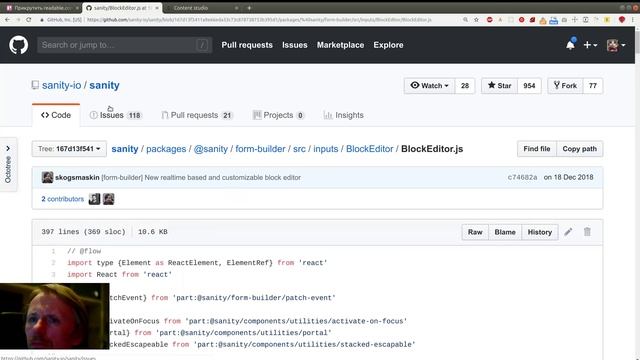Bookmark page with star icon
This screenshot has height=360, width=640.
tap(476, 20)
